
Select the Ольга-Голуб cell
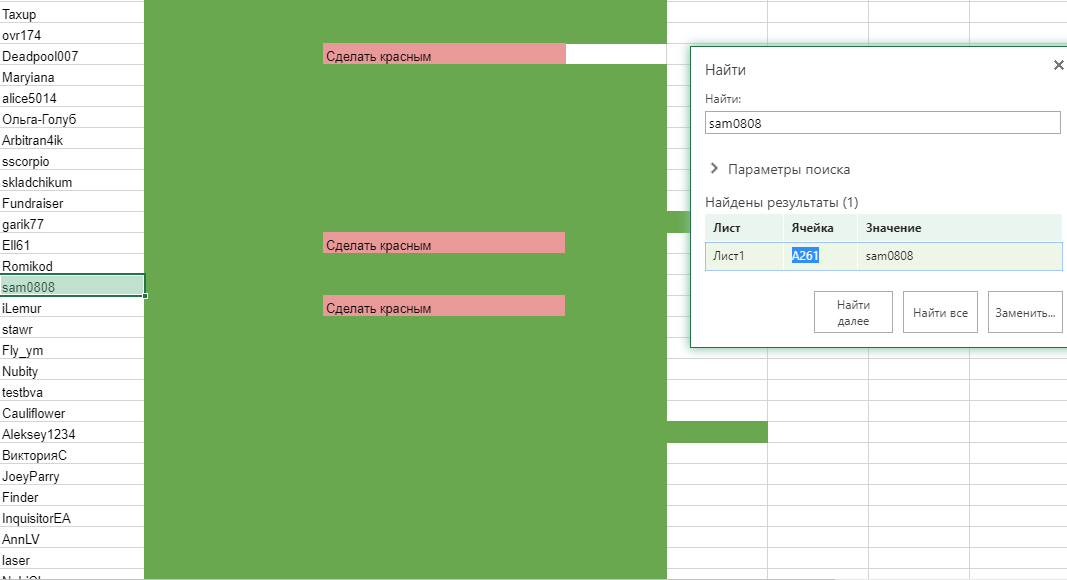click(72, 118)
